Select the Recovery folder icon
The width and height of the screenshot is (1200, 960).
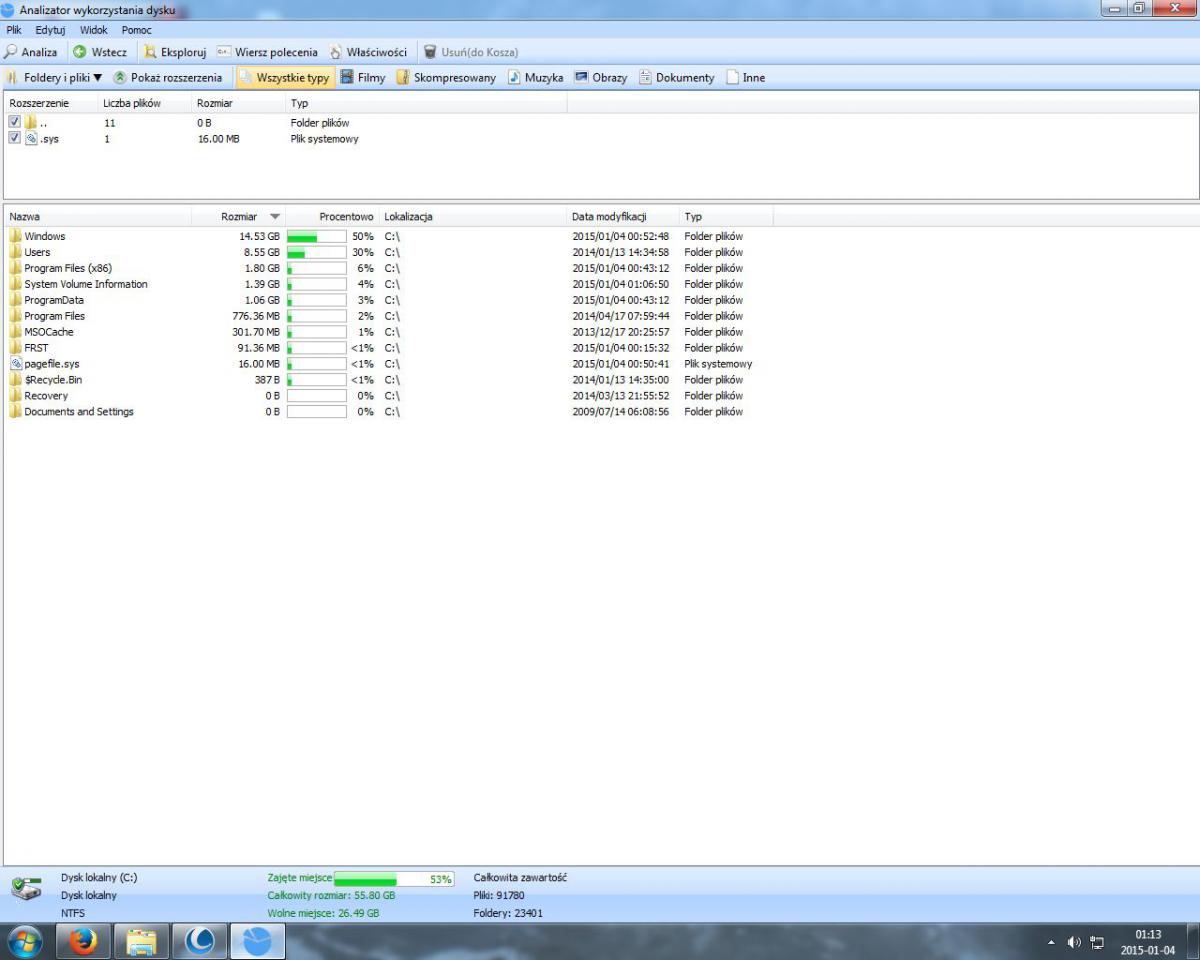click(x=16, y=396)
